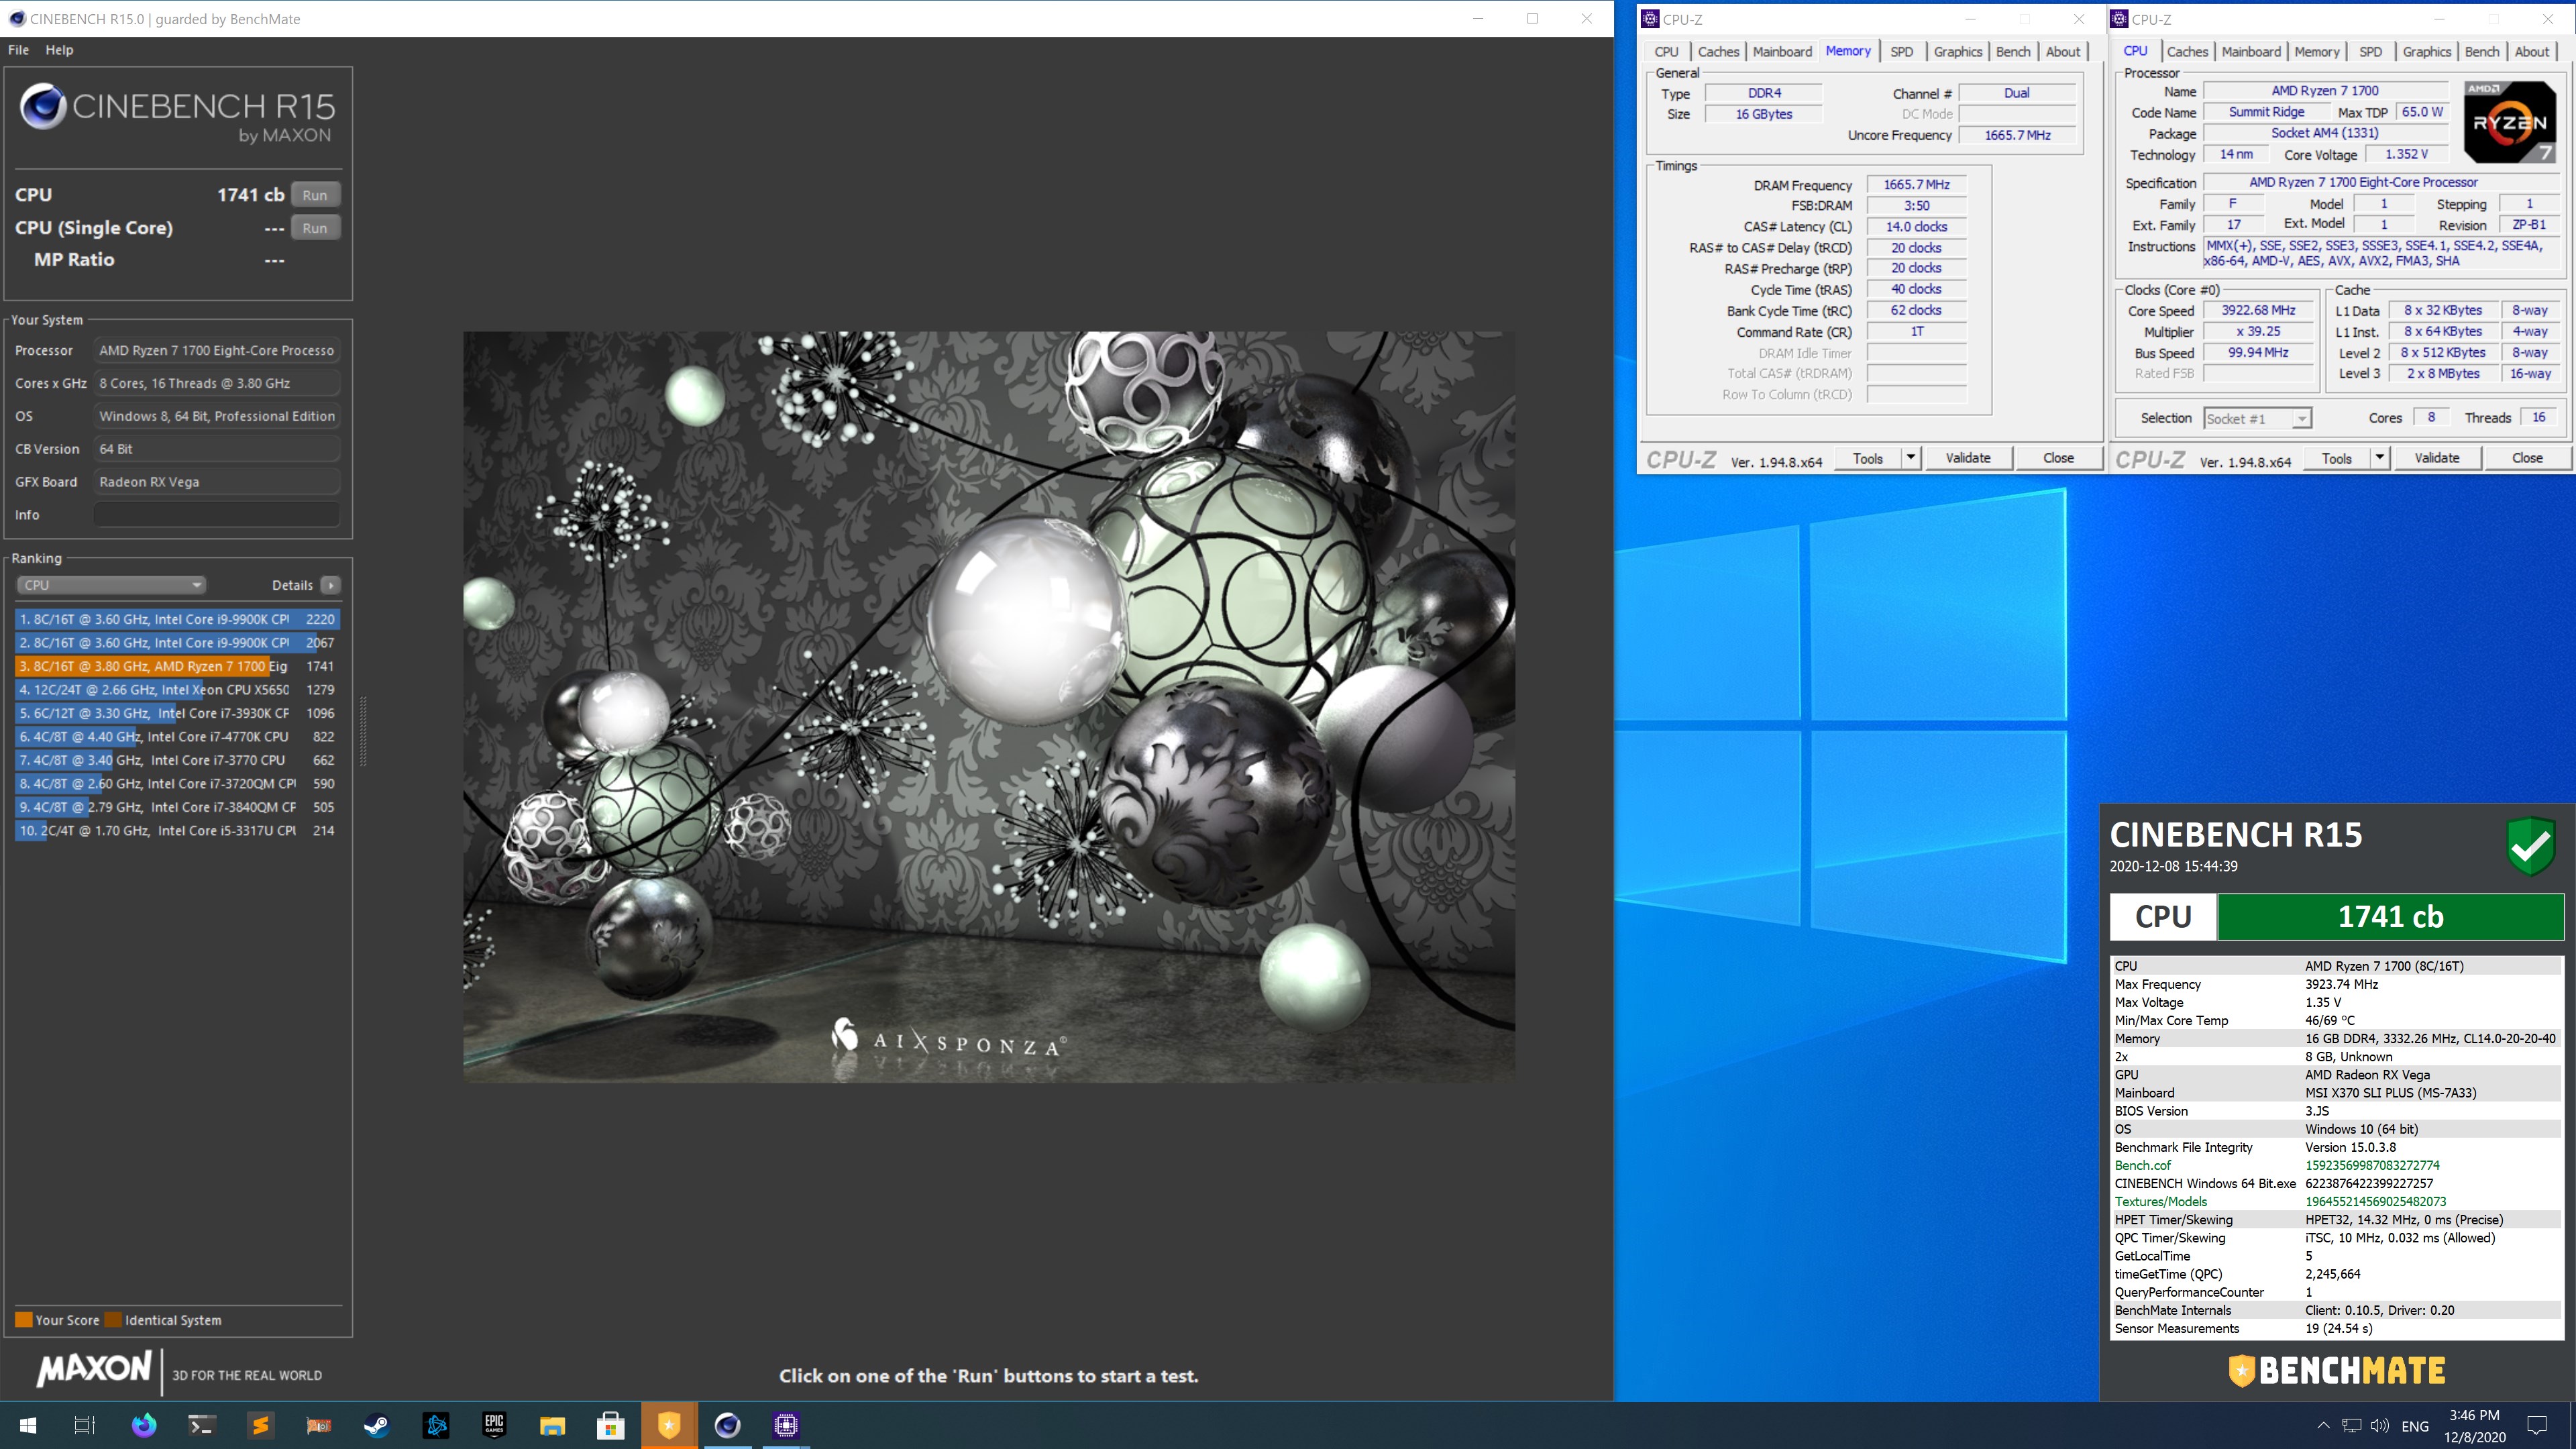Open the notification center icon

(x=2536, y=1425)
